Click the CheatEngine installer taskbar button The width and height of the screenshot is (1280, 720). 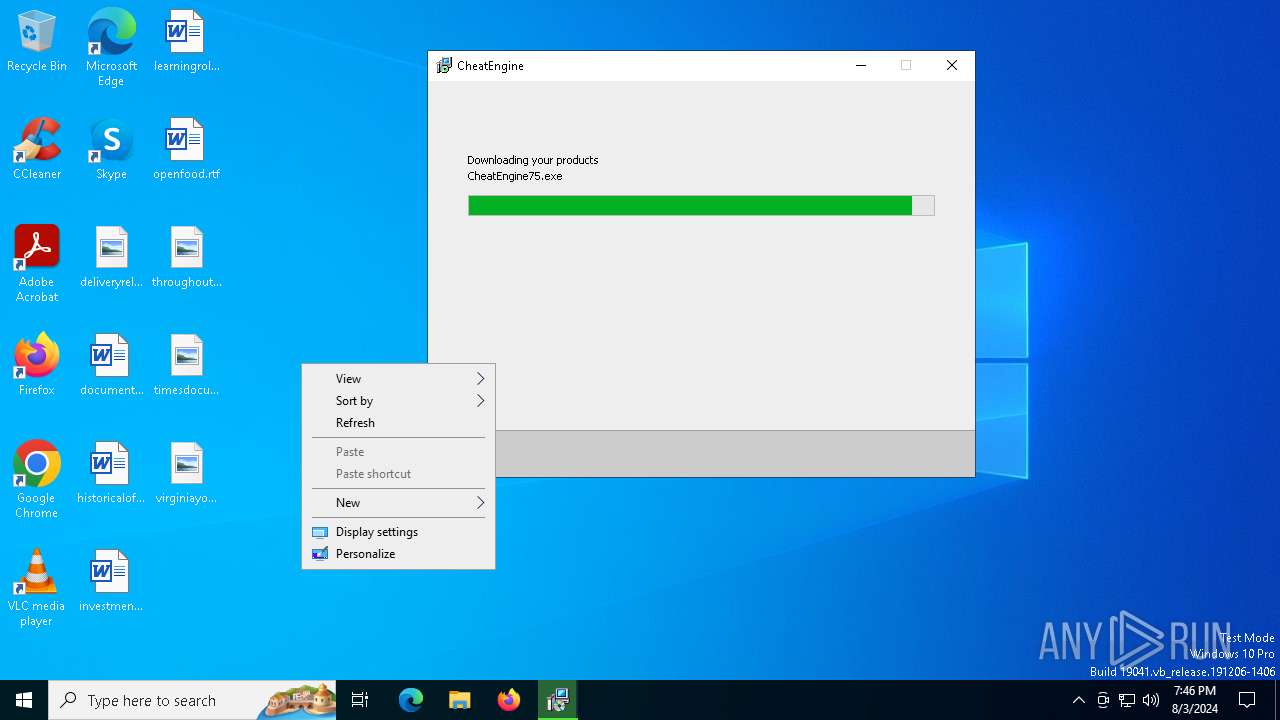point(558,700)
